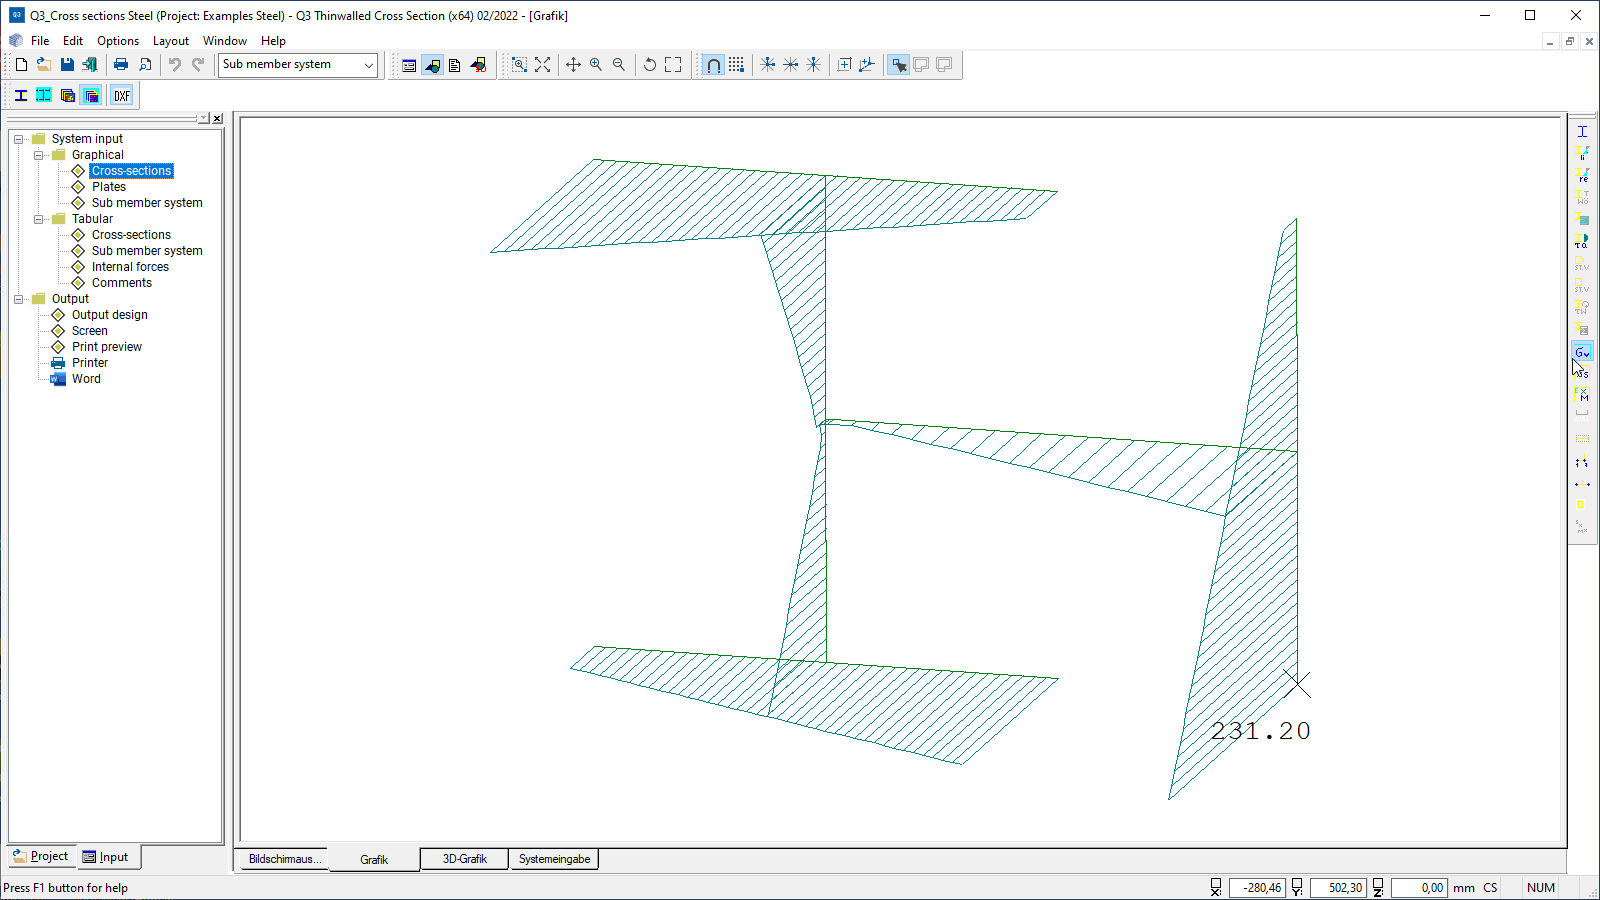Click the zoom extents arrows icon
The height and width of the screenshot is (900, 1600).
(x=542, y=65)
